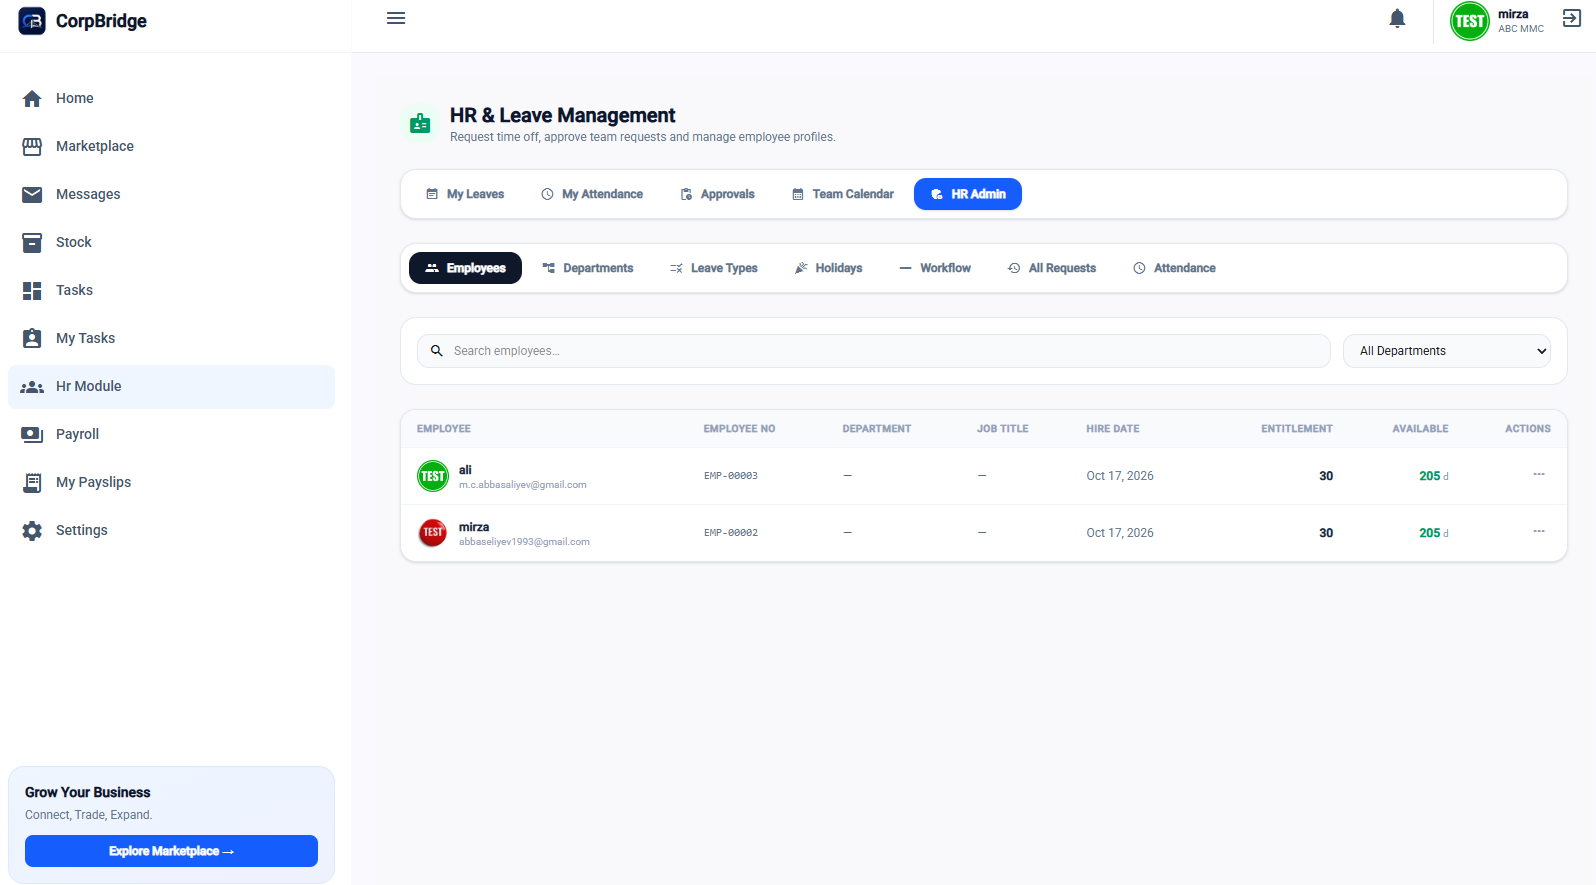The width and height of the screenshot is (1596, 885).
Task: Click the HR badge icon beside page title
Action: tap(420, 123)
